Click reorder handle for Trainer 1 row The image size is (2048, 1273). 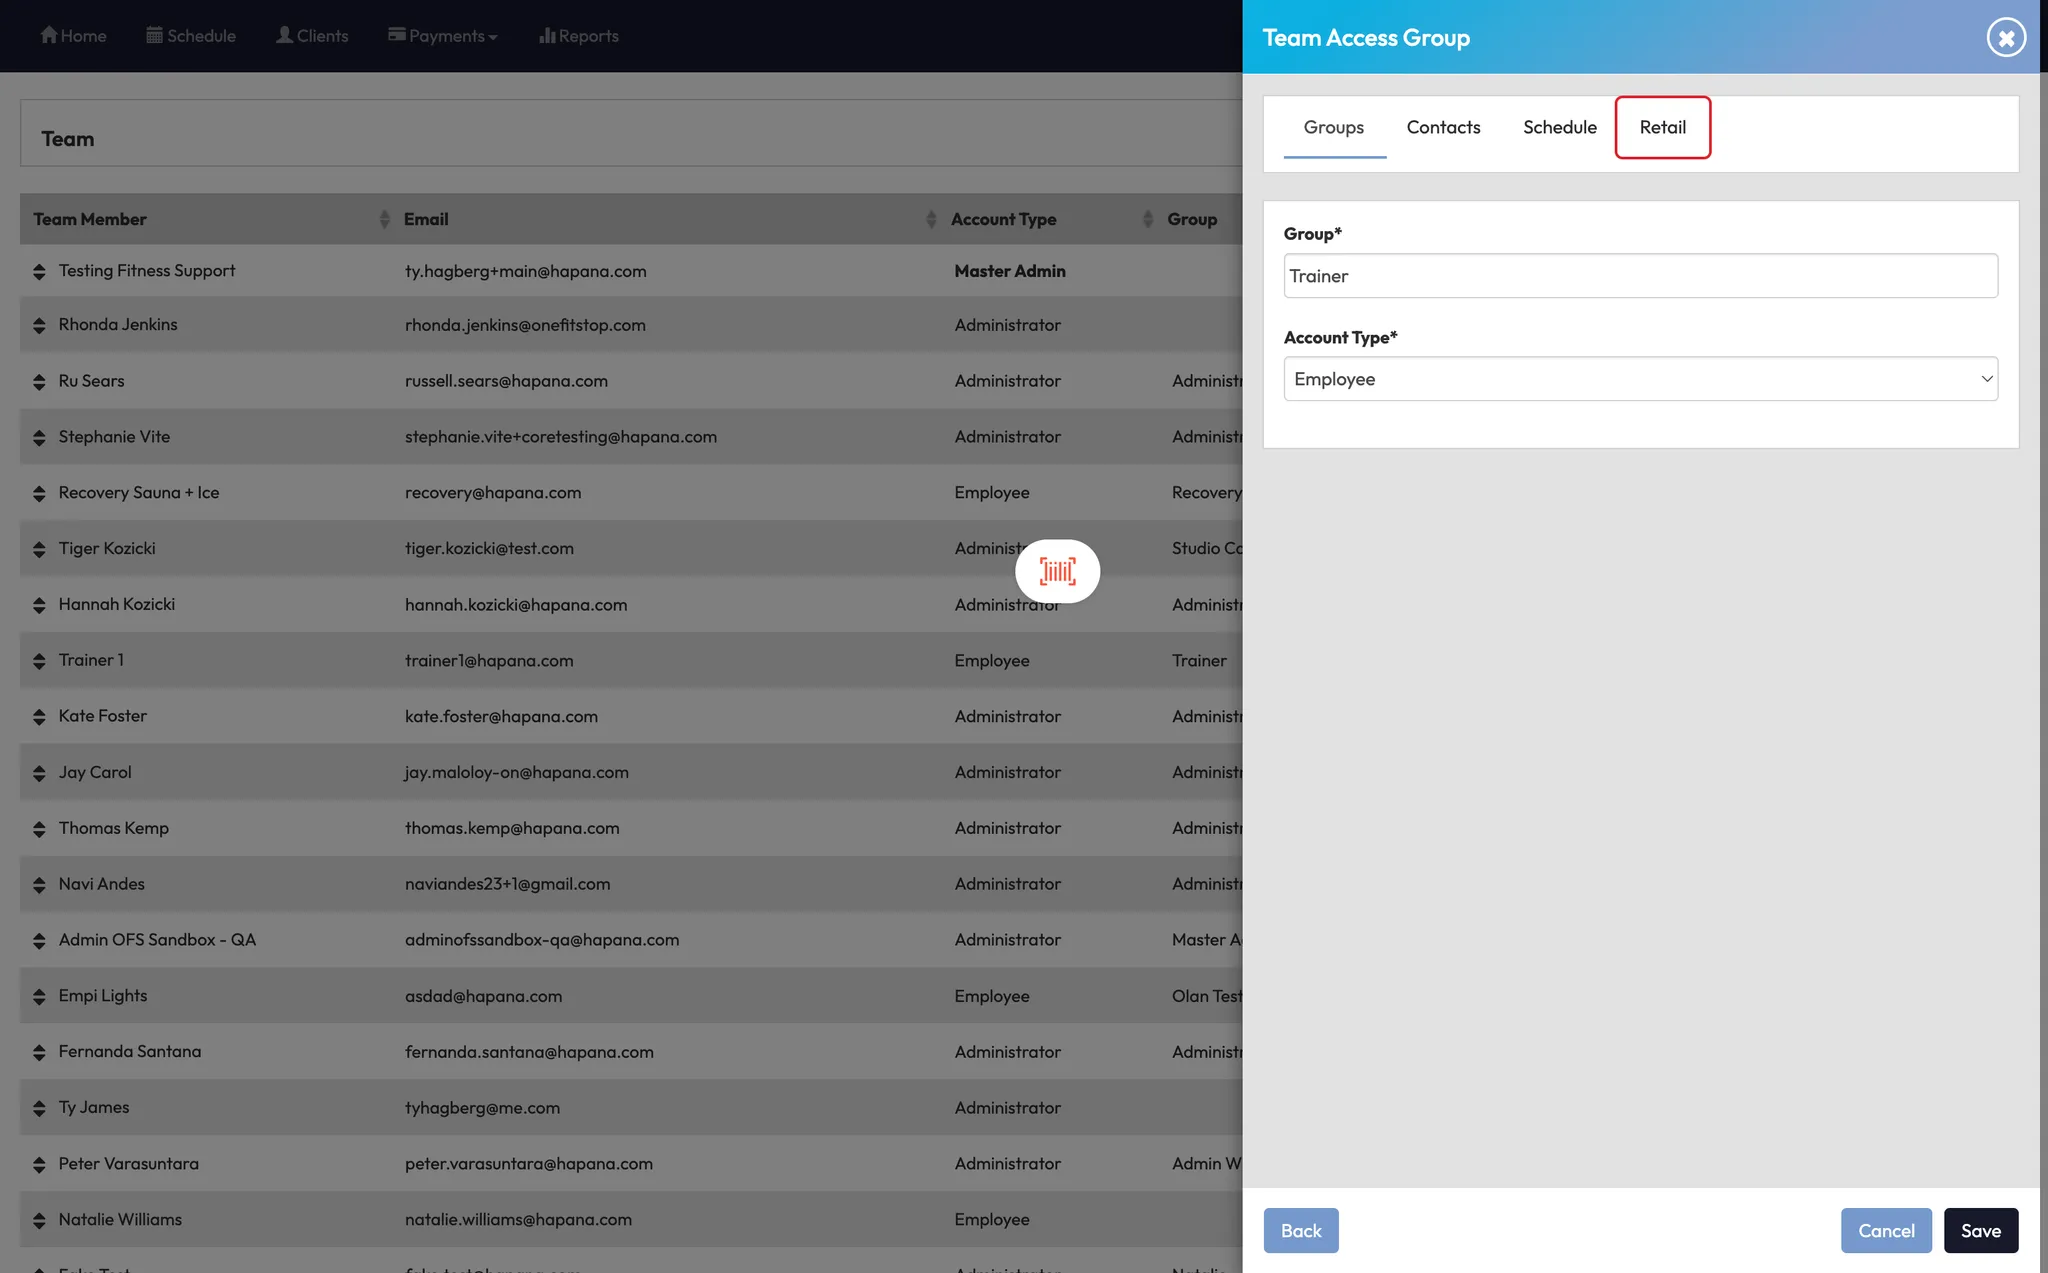[39, 661]
